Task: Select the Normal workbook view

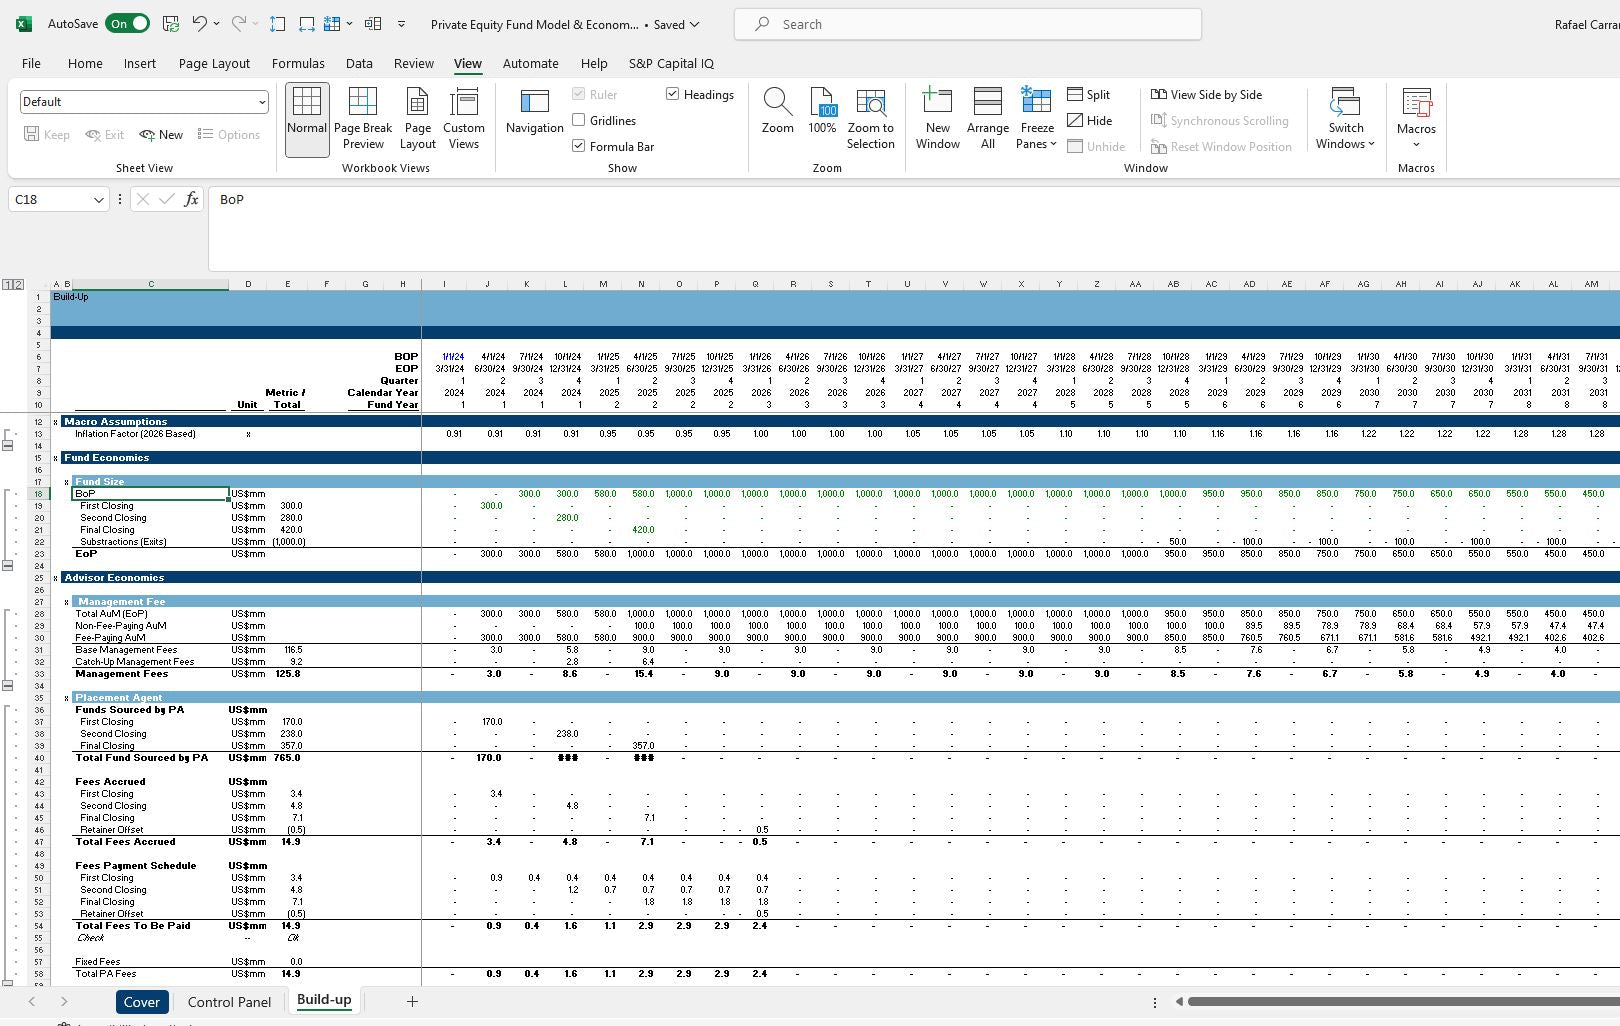Action: [306, 117]
